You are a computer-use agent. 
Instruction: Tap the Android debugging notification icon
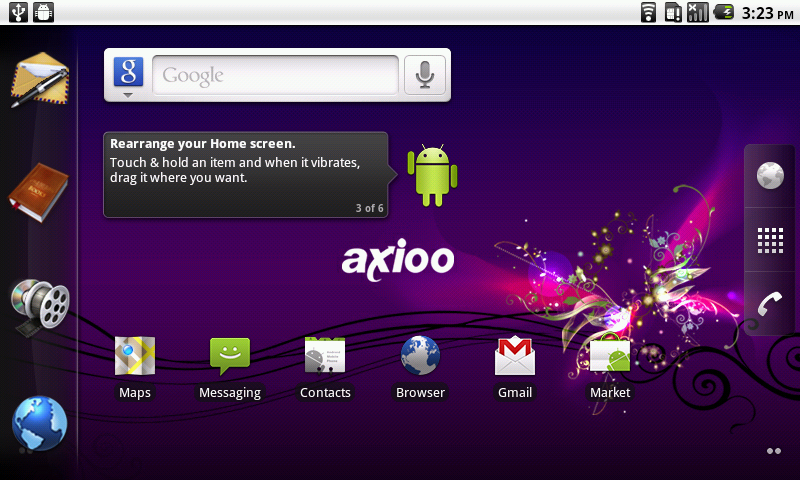pyautogui.click(x=44, y=12)
